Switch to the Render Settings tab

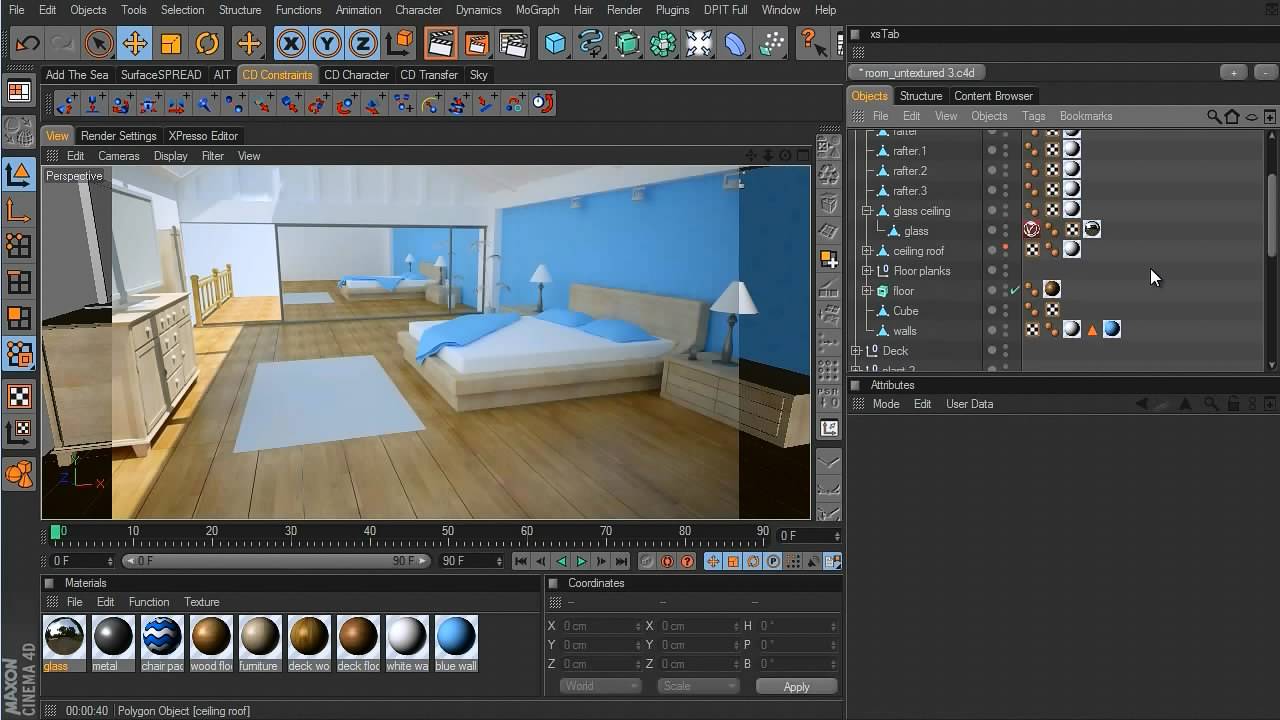[x=118, y=136]
